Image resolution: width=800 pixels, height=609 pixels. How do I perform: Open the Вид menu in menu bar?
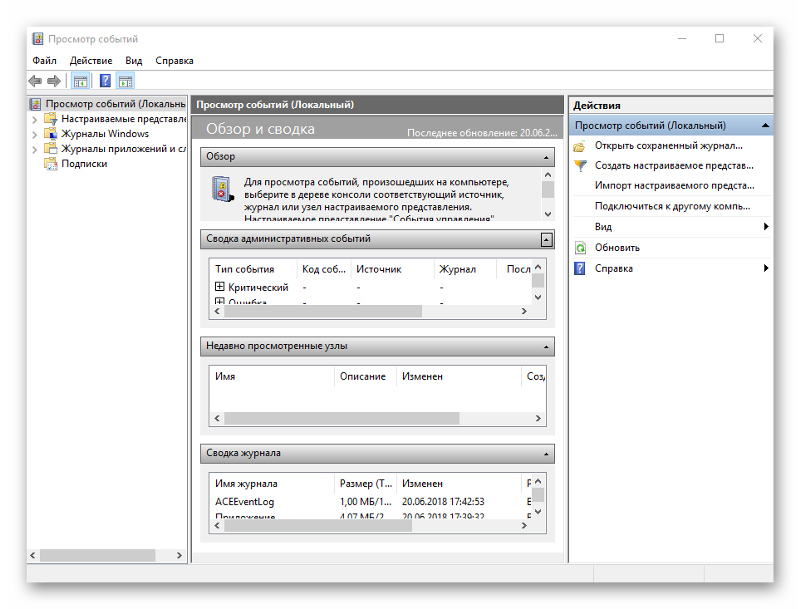coord(133,61)
